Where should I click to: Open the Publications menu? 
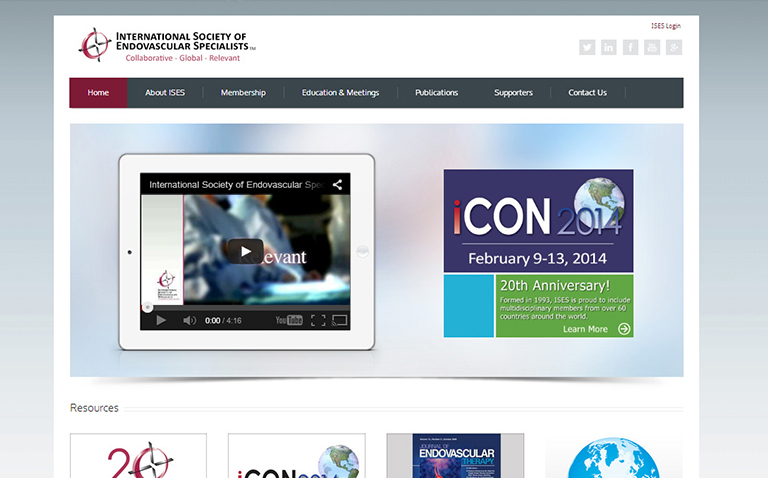click(x=436, y=93)
